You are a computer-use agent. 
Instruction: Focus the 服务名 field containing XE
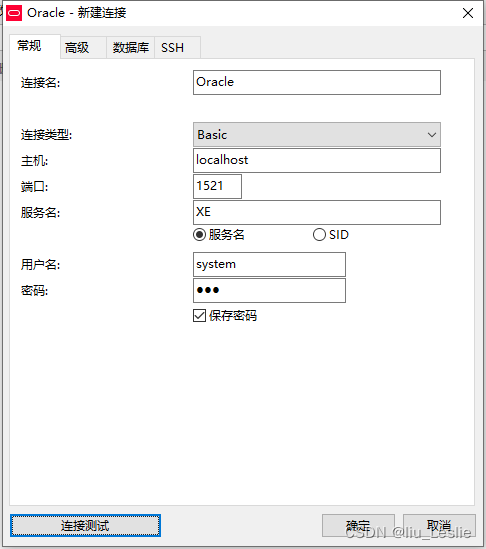tap(317, 212)
